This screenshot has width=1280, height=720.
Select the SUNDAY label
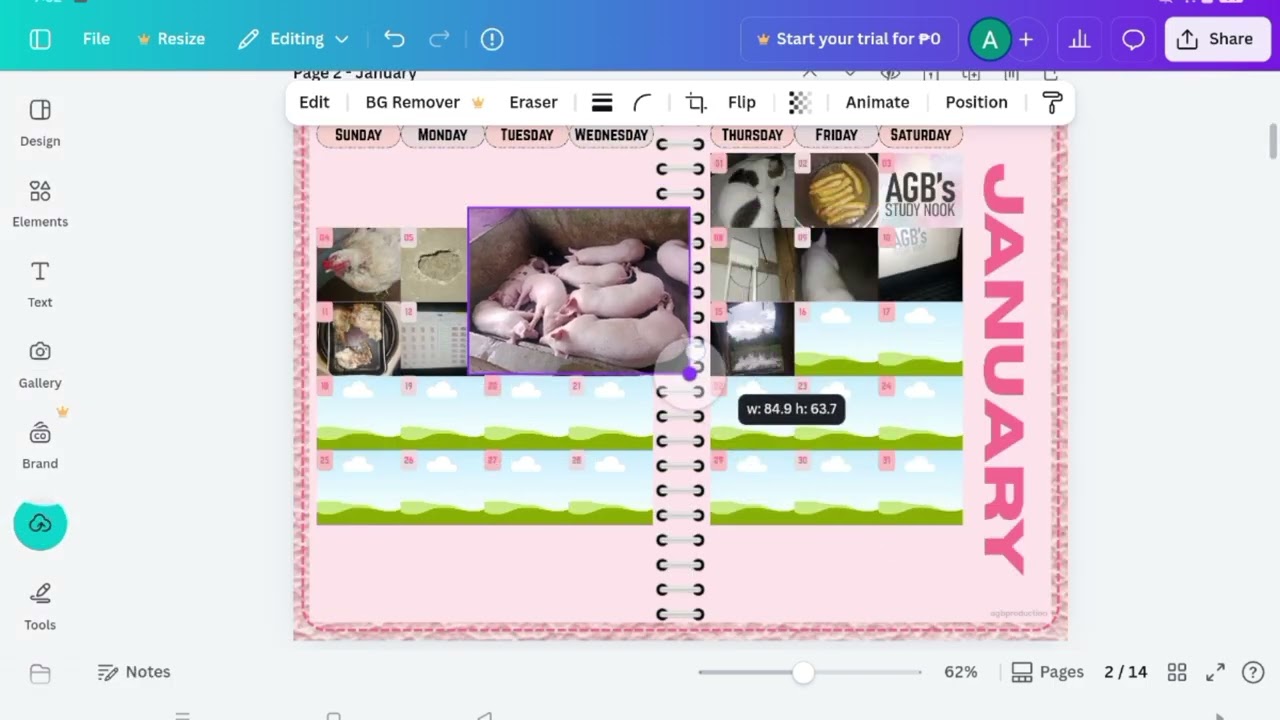coord(358,135)
